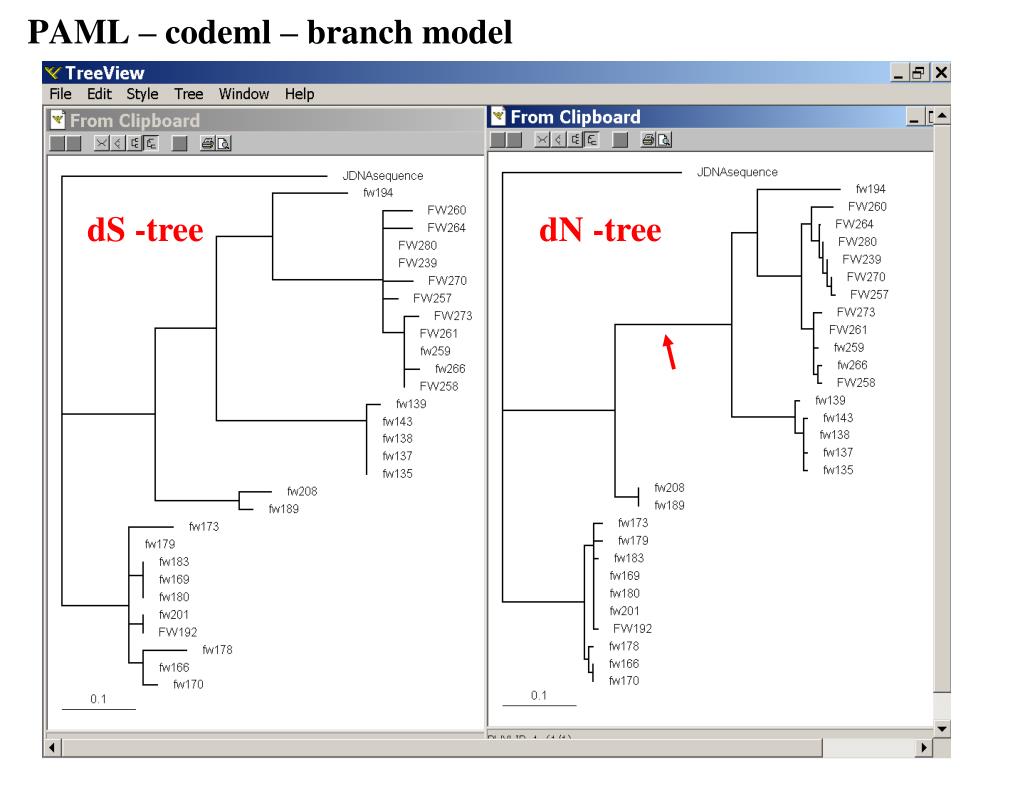Click the print icon in dS-tree window

(207, 143)
